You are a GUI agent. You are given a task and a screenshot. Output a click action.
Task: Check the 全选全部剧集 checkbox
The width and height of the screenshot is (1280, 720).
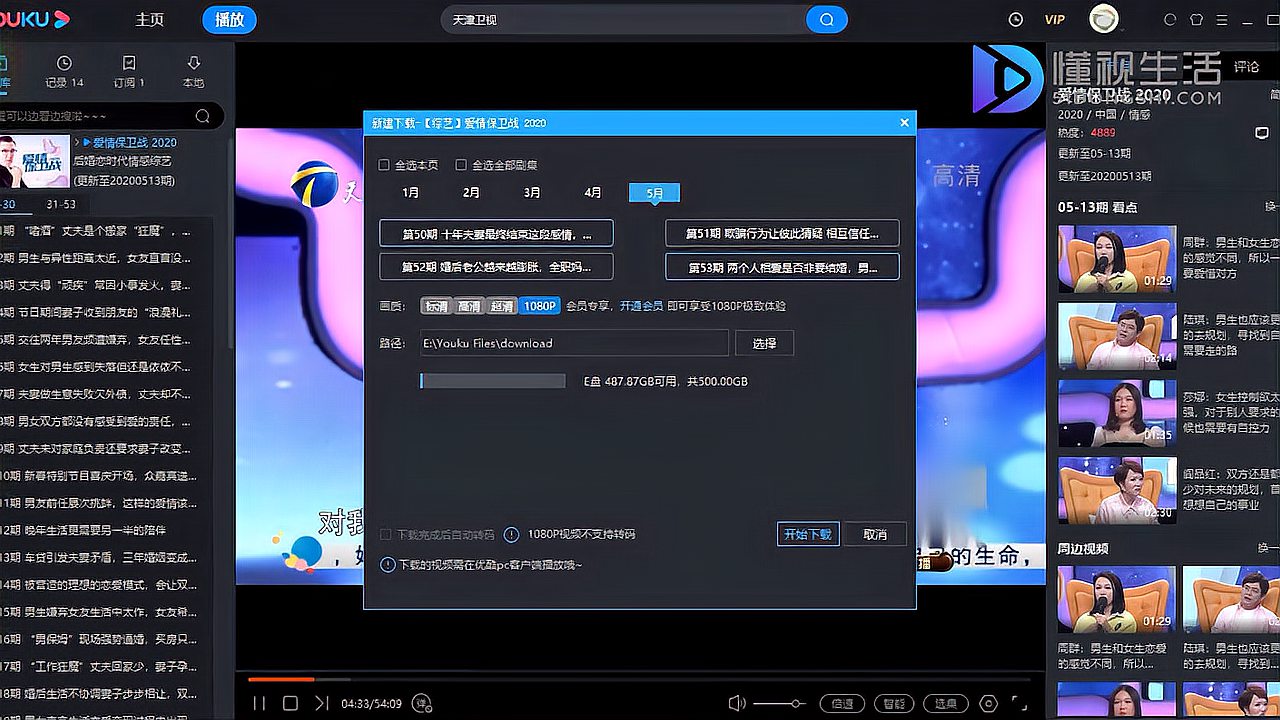click(x=461, y=165)
